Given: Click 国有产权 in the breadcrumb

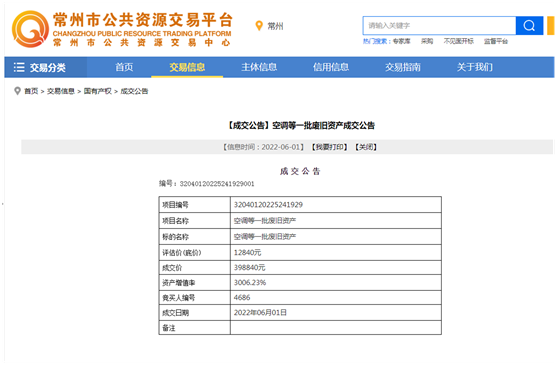Looking at the screenshot, I should coord(98,91).
